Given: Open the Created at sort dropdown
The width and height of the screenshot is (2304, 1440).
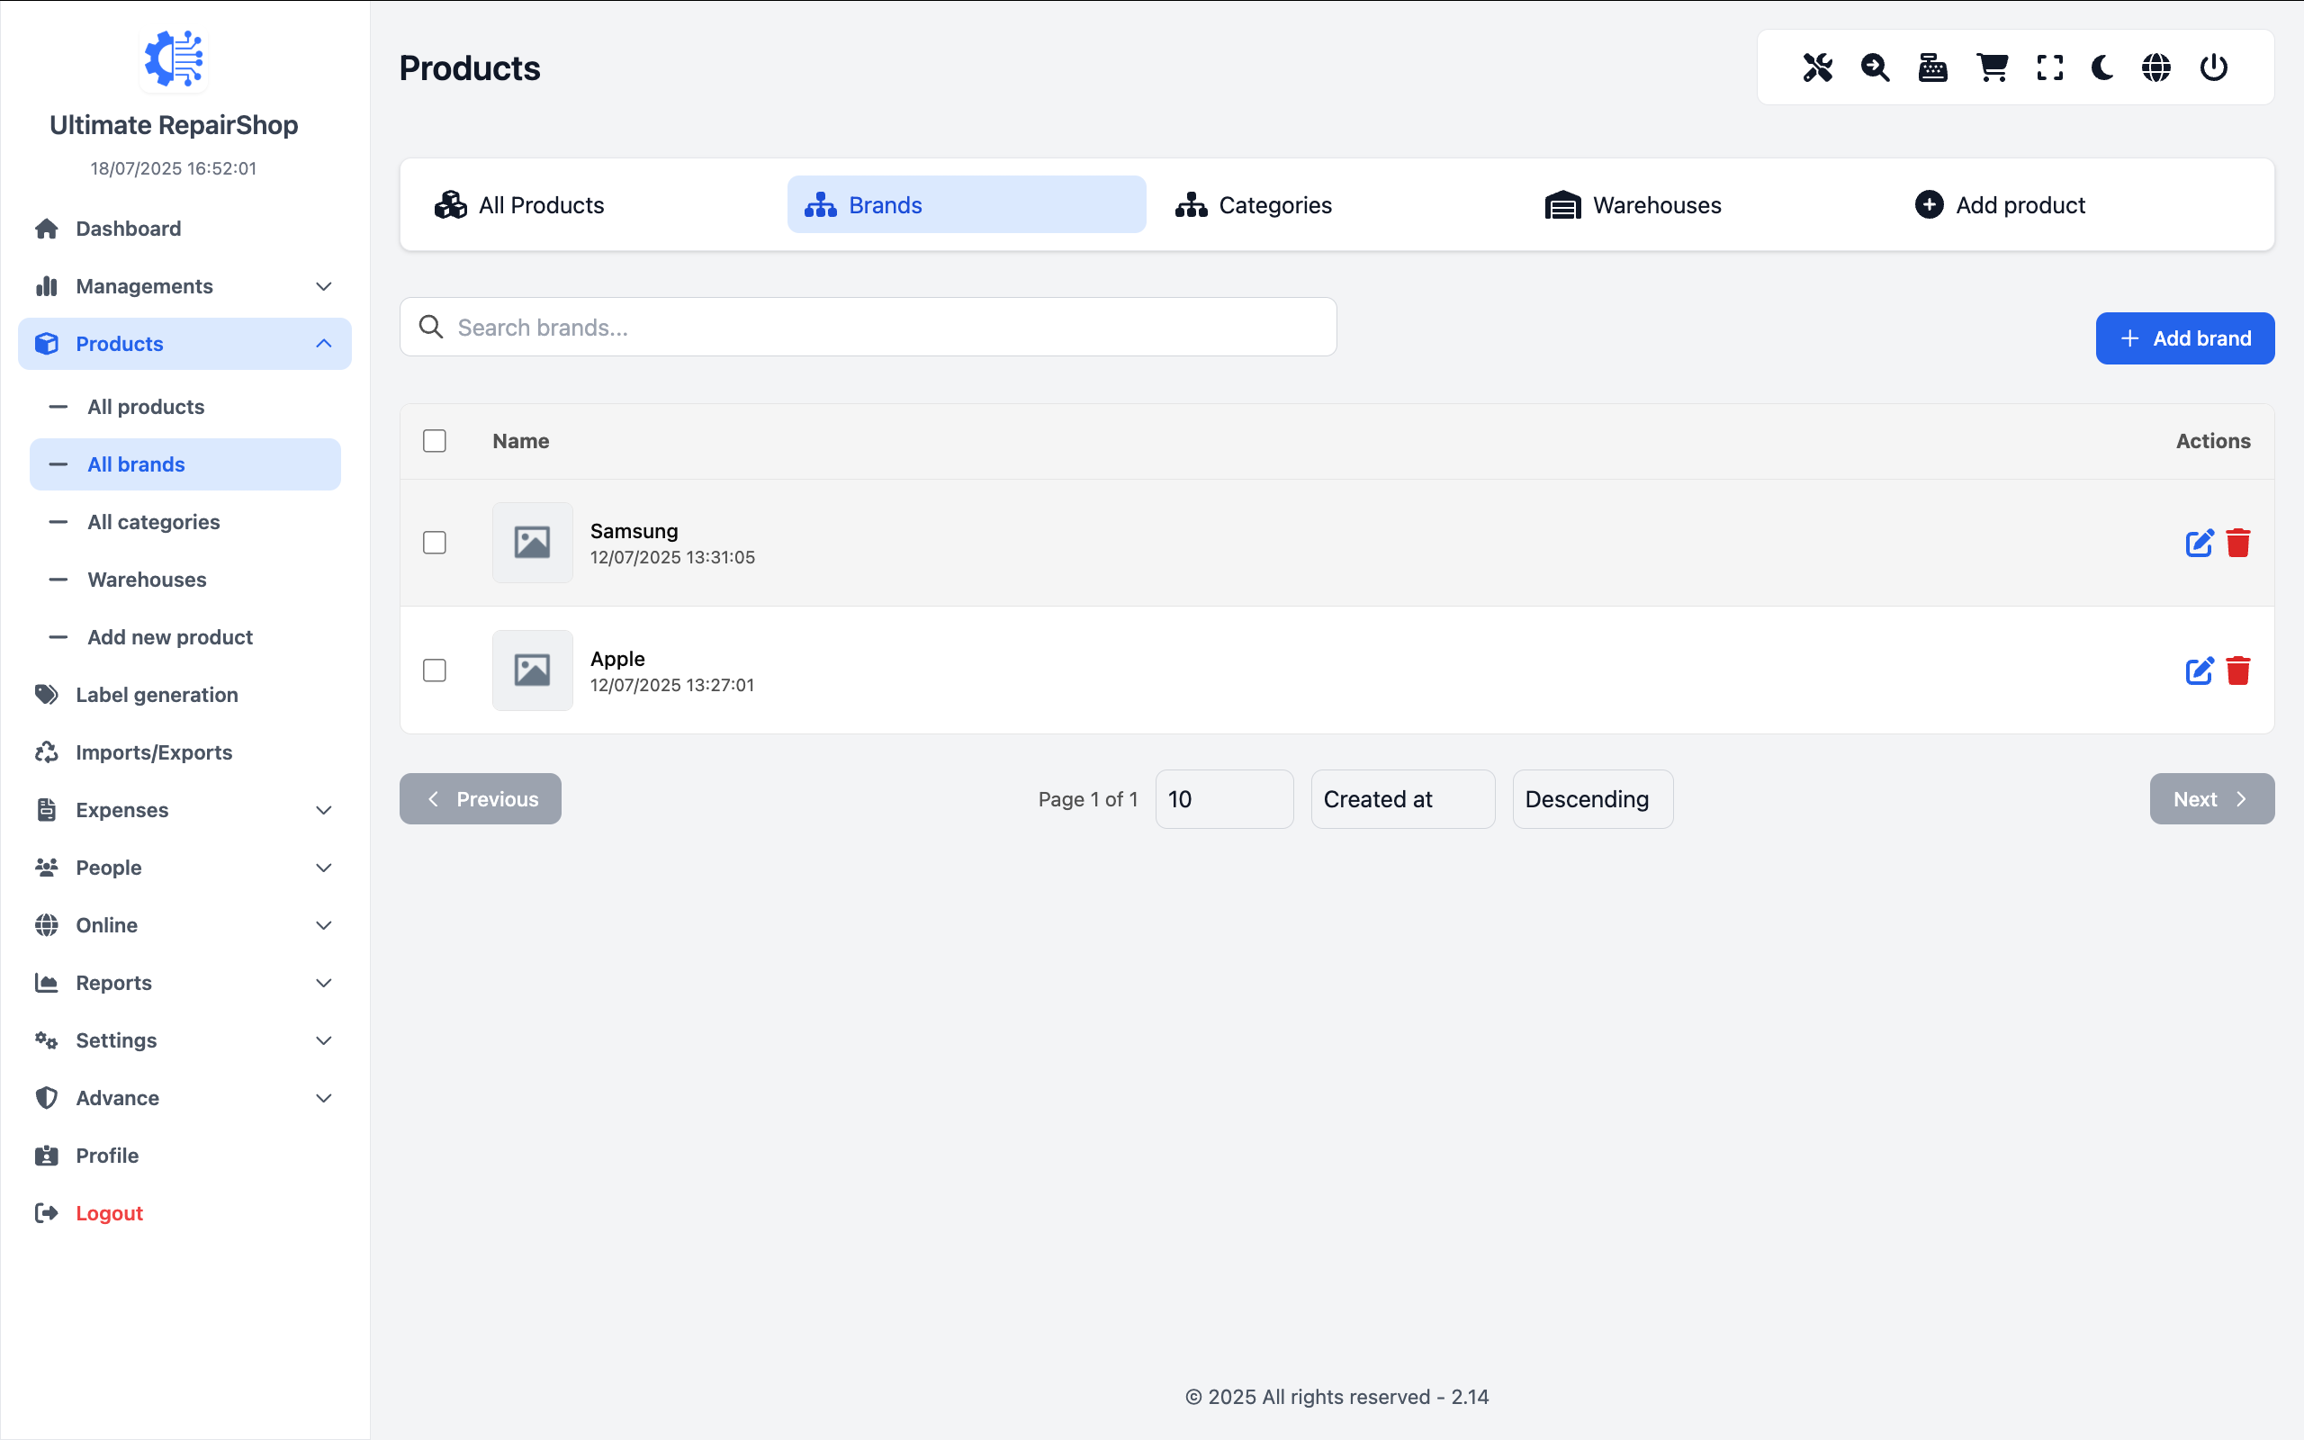Looking at the screenshot, I should pyautogui.click(x=1402, y=799).
